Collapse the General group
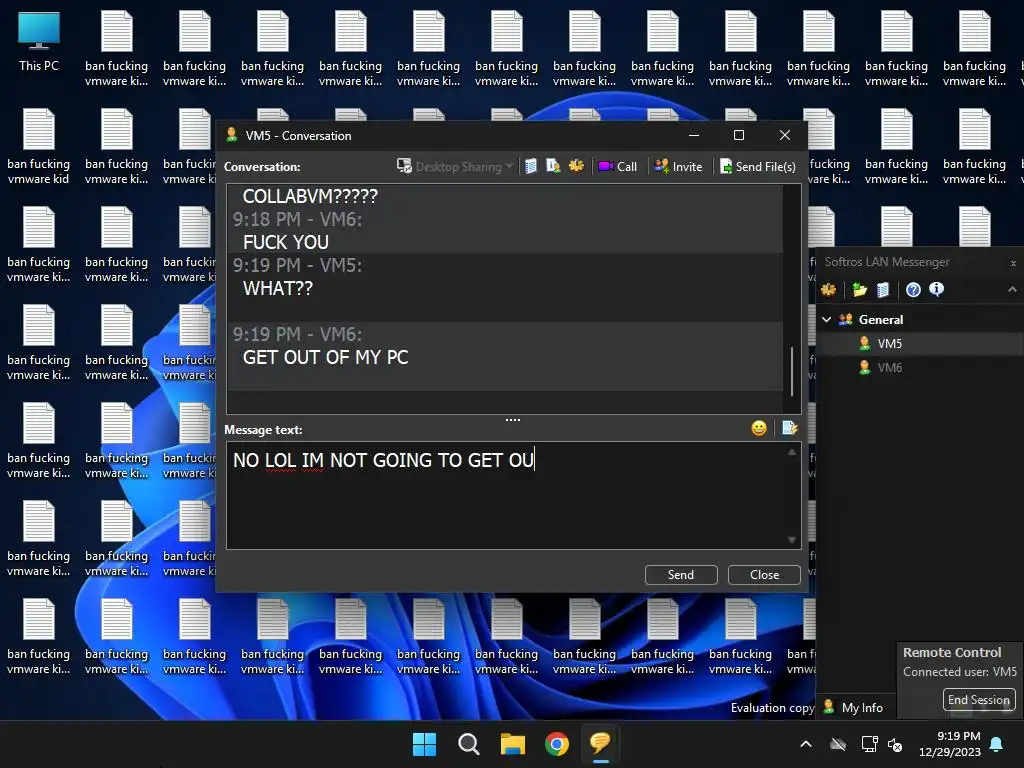The image size is (1024, 768). coord(827,319)
